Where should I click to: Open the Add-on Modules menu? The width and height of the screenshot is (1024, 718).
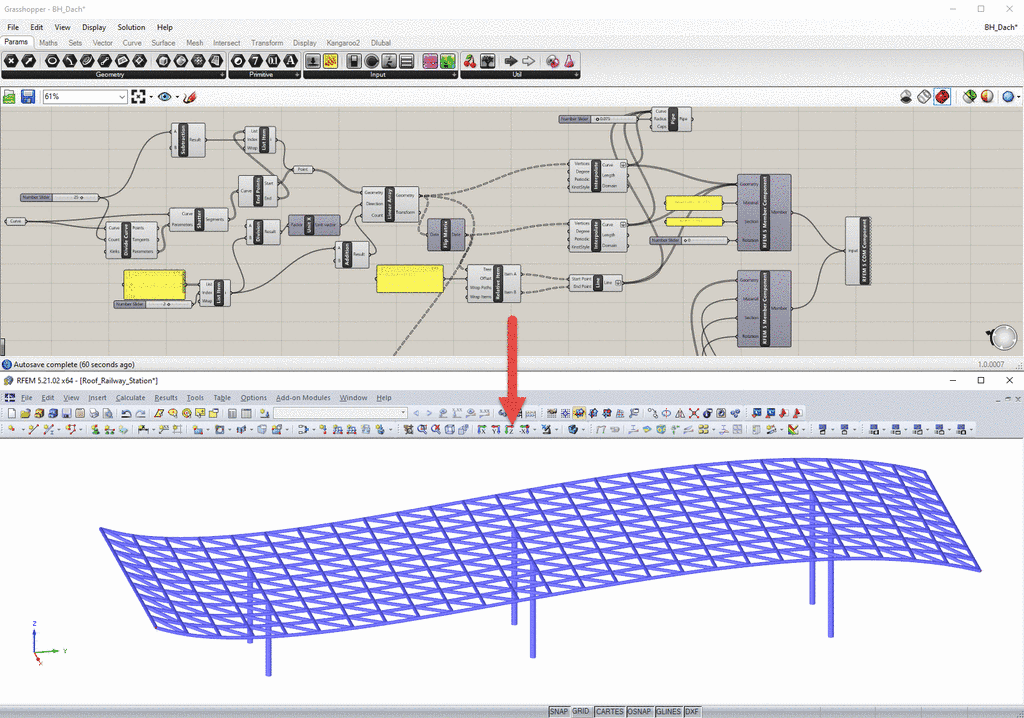[x=303, y=398]
